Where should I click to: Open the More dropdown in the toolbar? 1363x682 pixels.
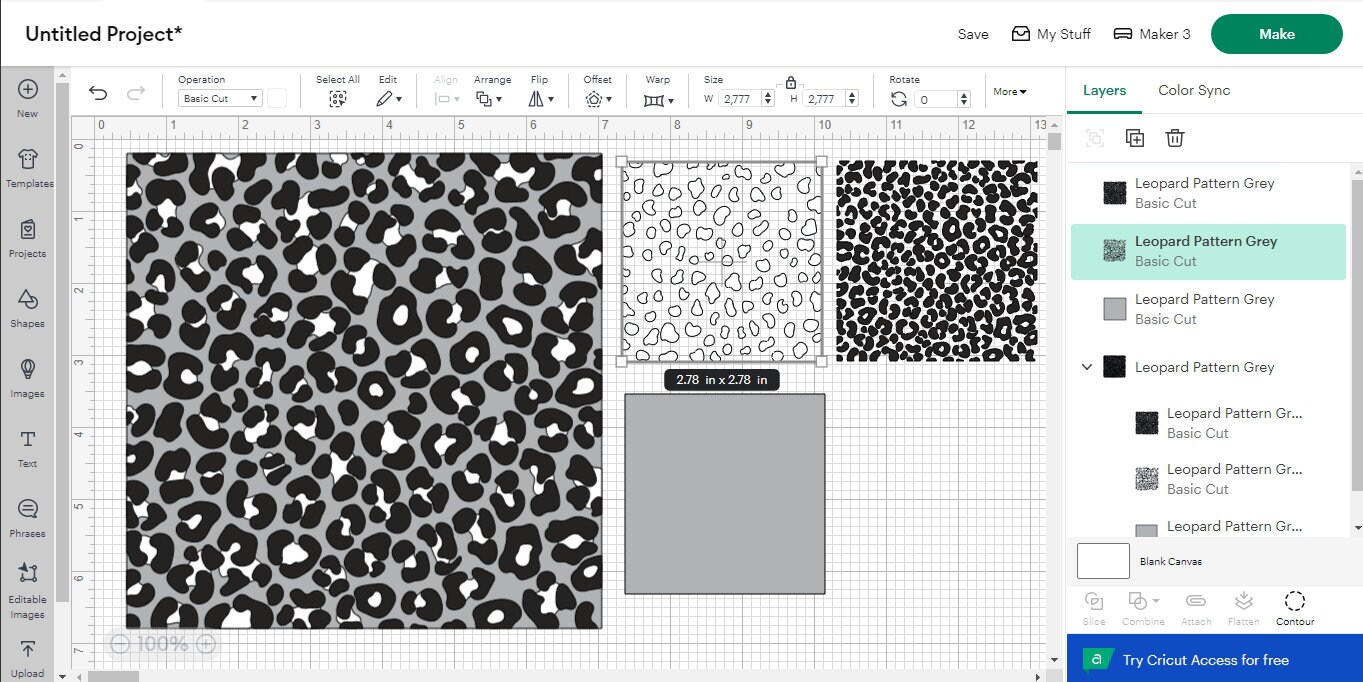1009,91
